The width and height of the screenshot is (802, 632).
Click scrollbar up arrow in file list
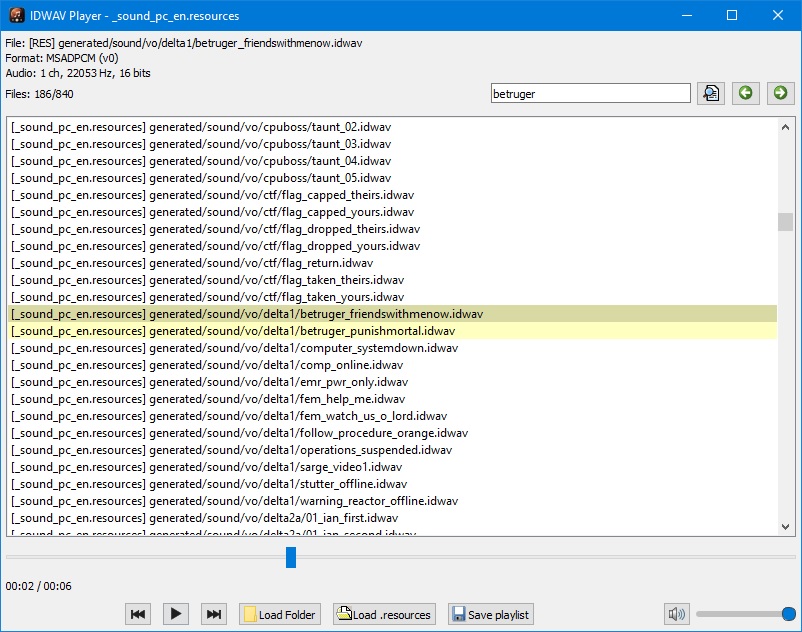[x=786, y=126]
